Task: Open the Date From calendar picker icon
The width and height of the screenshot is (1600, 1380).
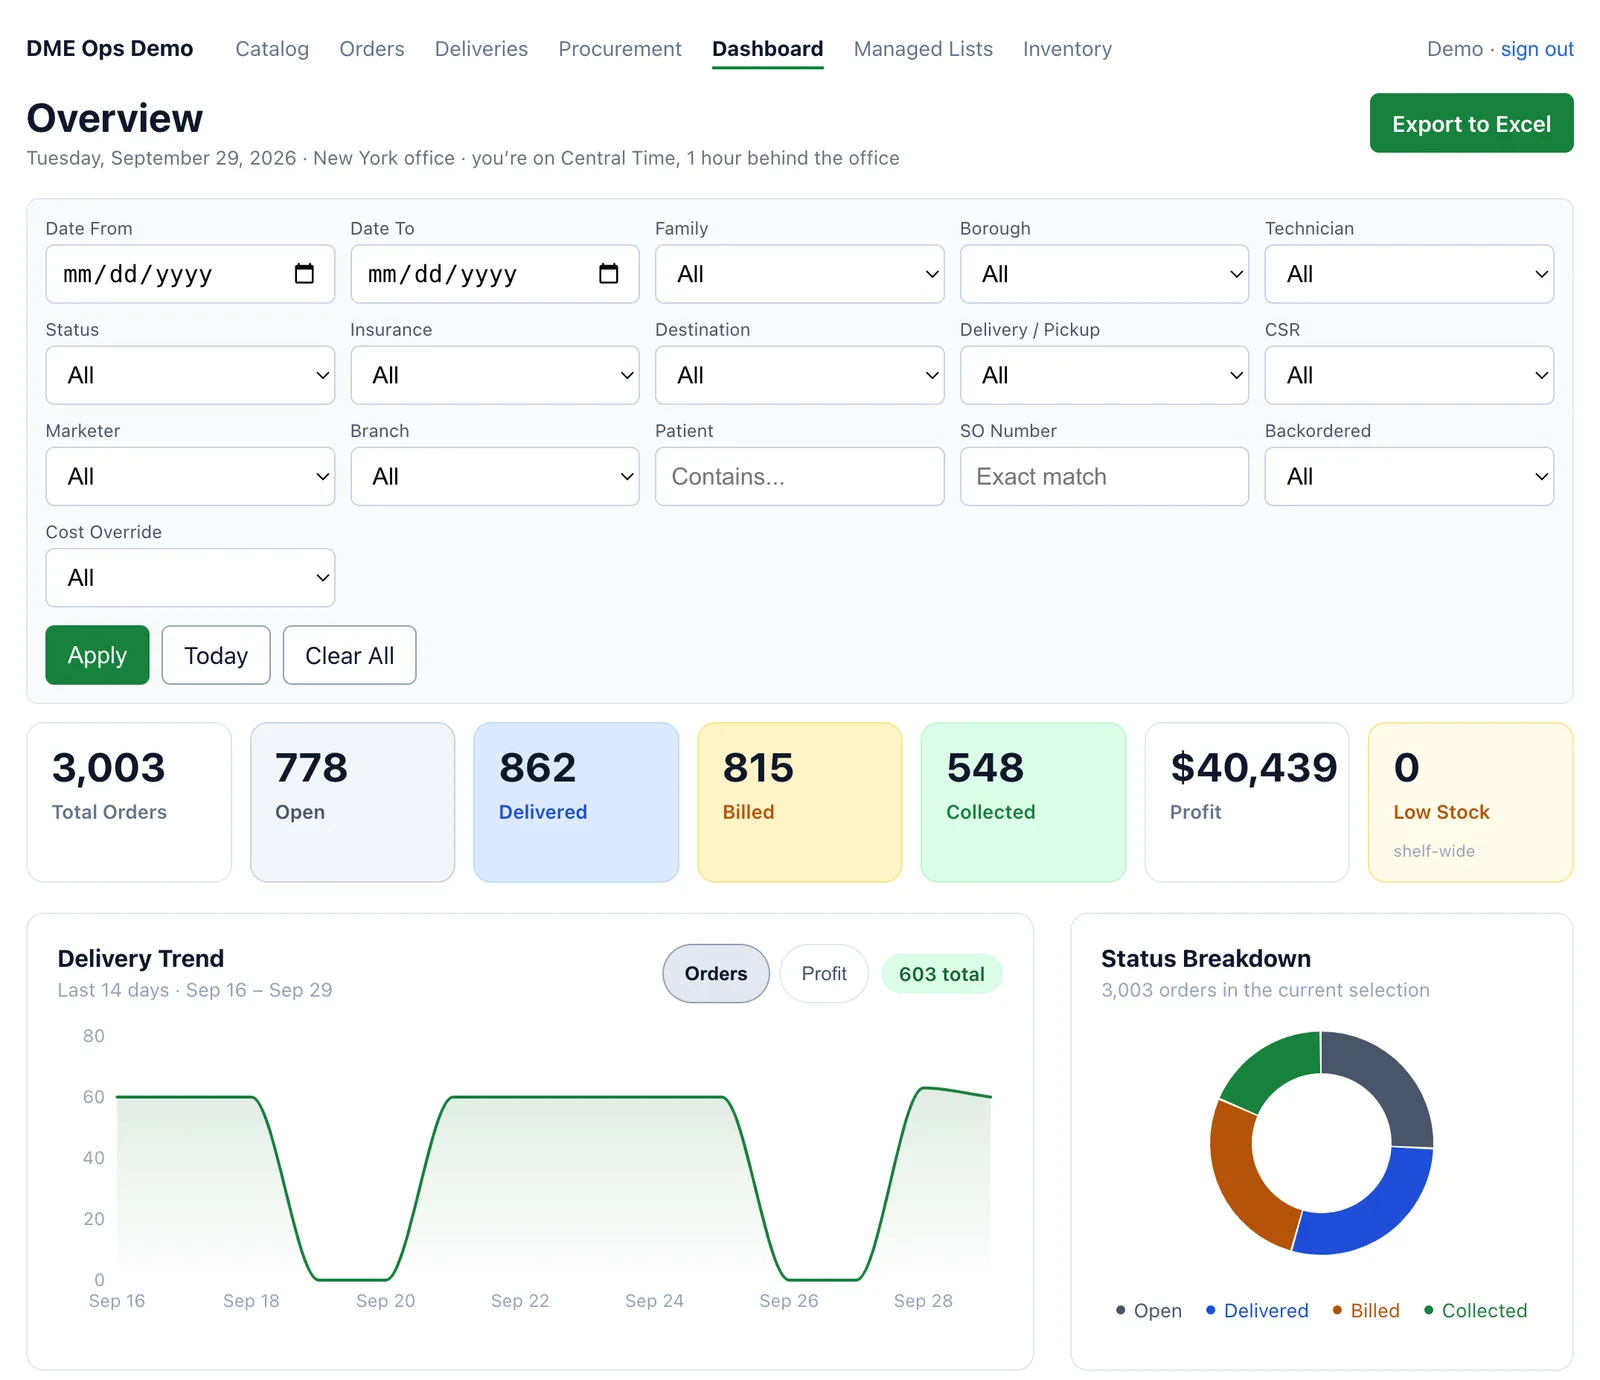Action: 304,274
